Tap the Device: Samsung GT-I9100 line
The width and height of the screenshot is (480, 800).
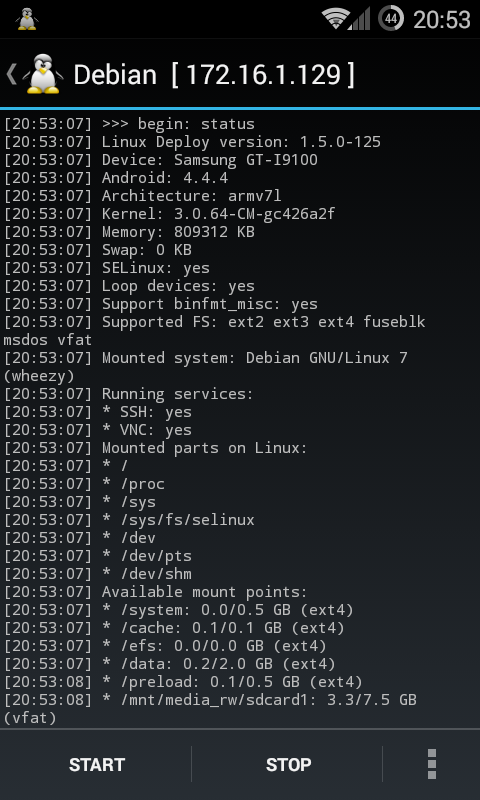point(161,160)
